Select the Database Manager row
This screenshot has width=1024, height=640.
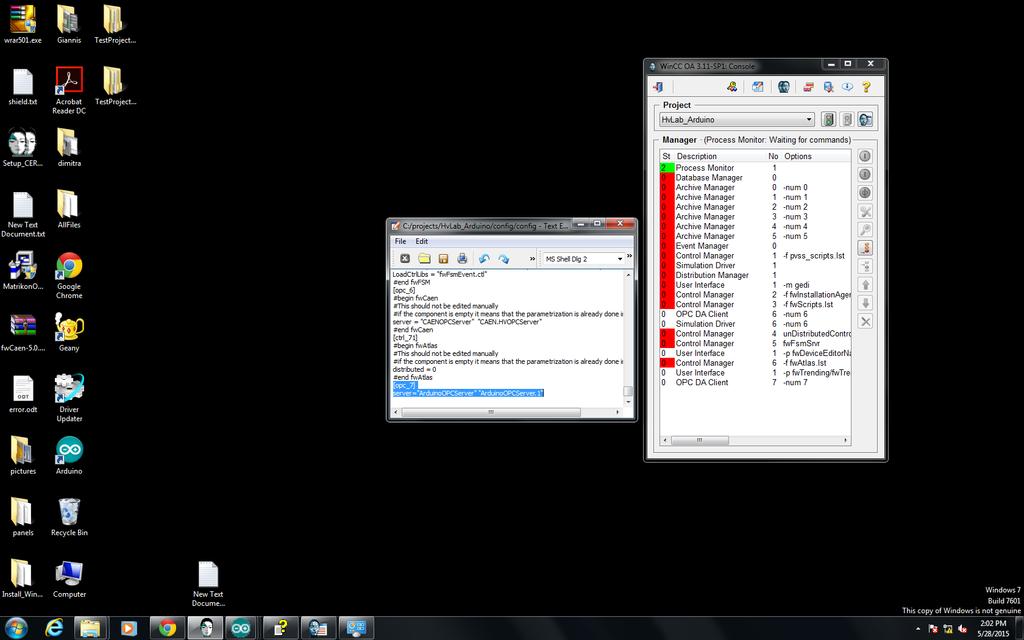[x=756, y=178]
